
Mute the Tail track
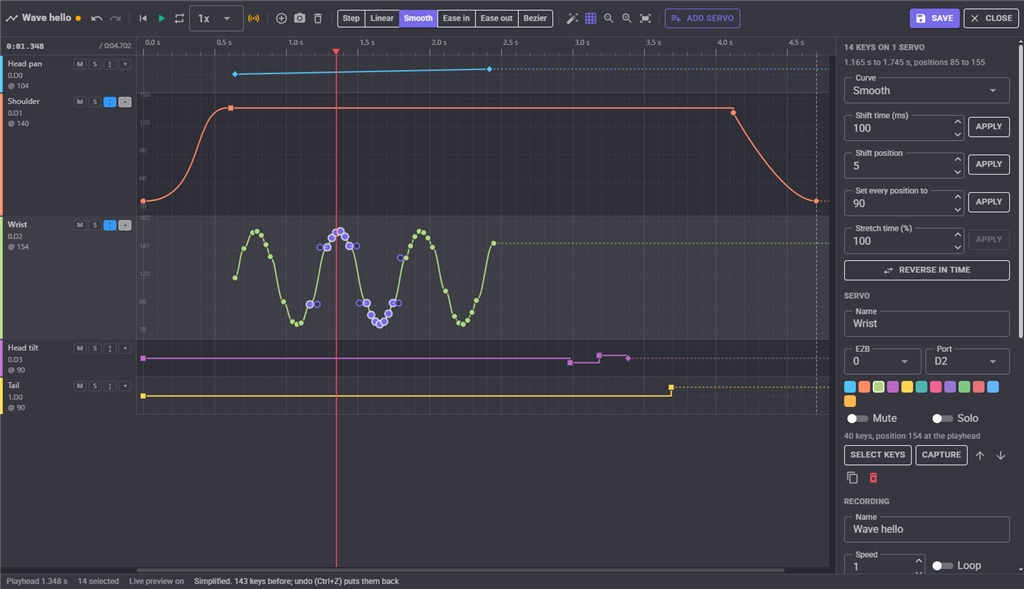[x=80, y=386]
